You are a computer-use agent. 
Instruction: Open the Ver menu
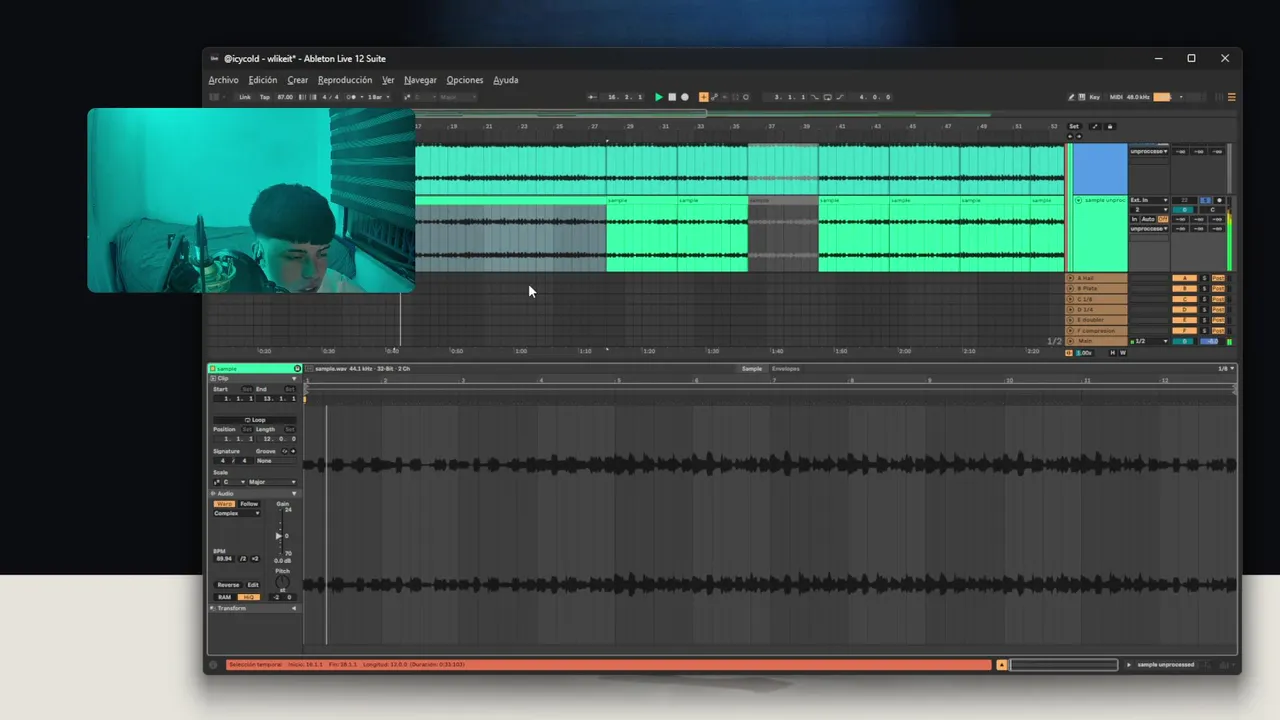[388, 80]
